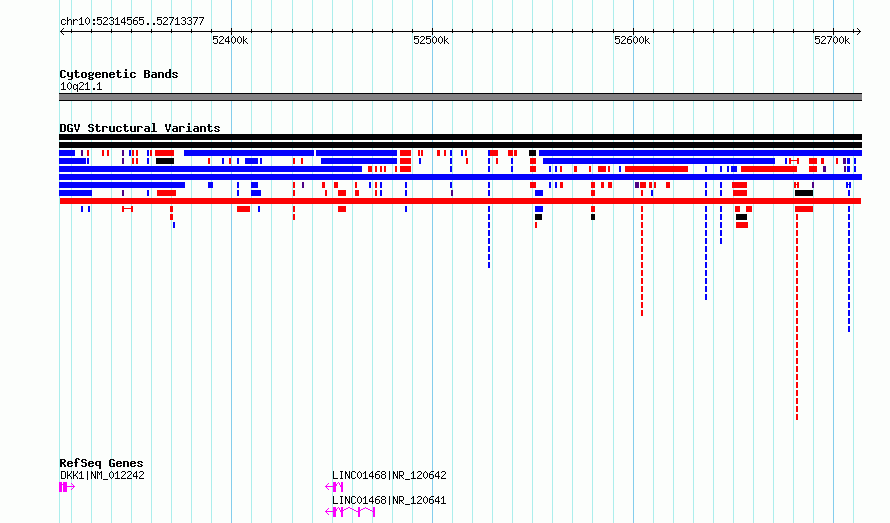The width and height of the screenshot is (890, 523).
Task: Click the left arrowhead of the ruler
Action: [x=62, y=31]
